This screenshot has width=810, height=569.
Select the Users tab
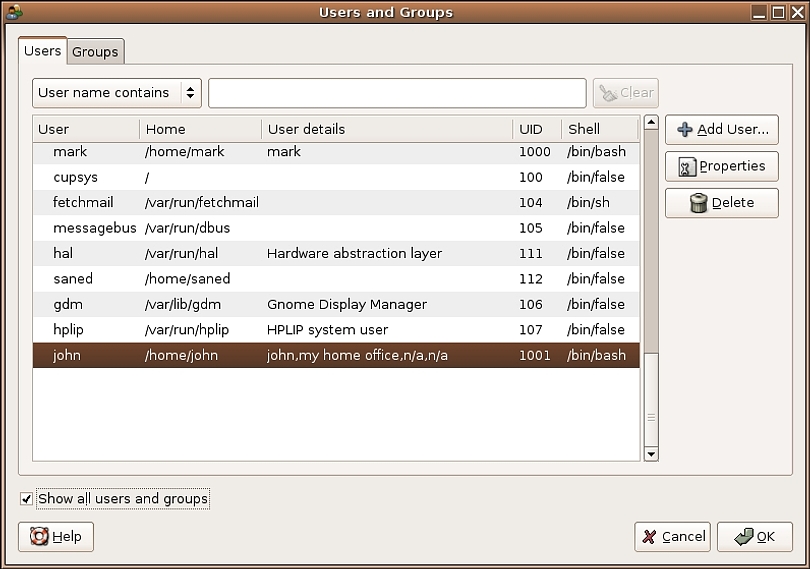[42, 51]
